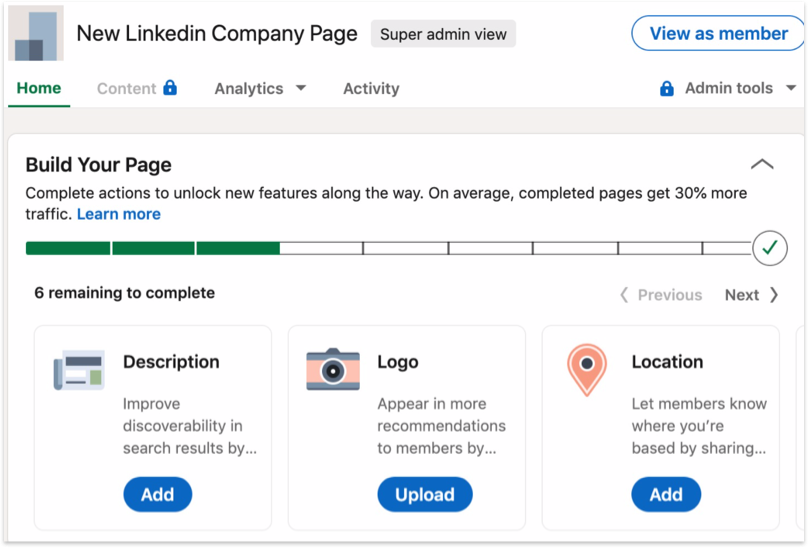Click the Logo camera icon

[333, 369]
